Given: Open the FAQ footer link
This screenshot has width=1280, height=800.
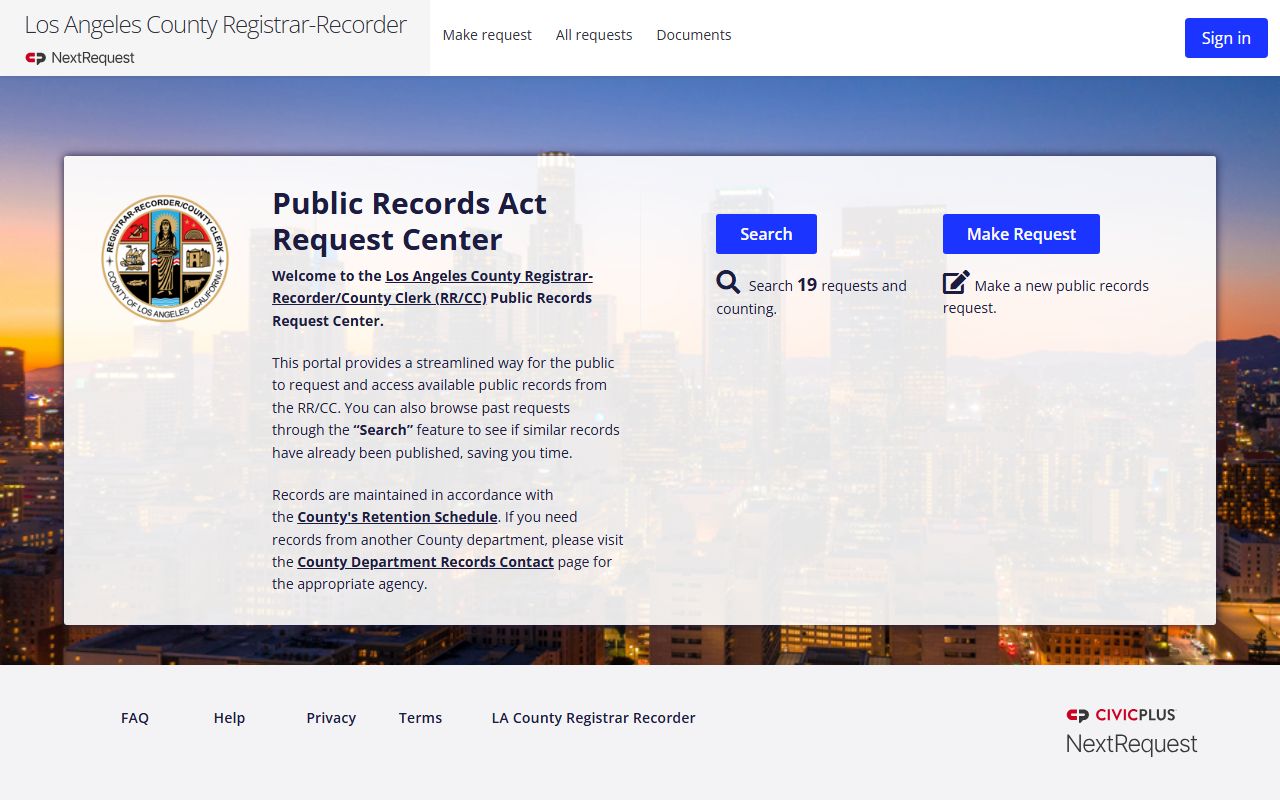Looking at the screenshot, I should click(135, 718).
